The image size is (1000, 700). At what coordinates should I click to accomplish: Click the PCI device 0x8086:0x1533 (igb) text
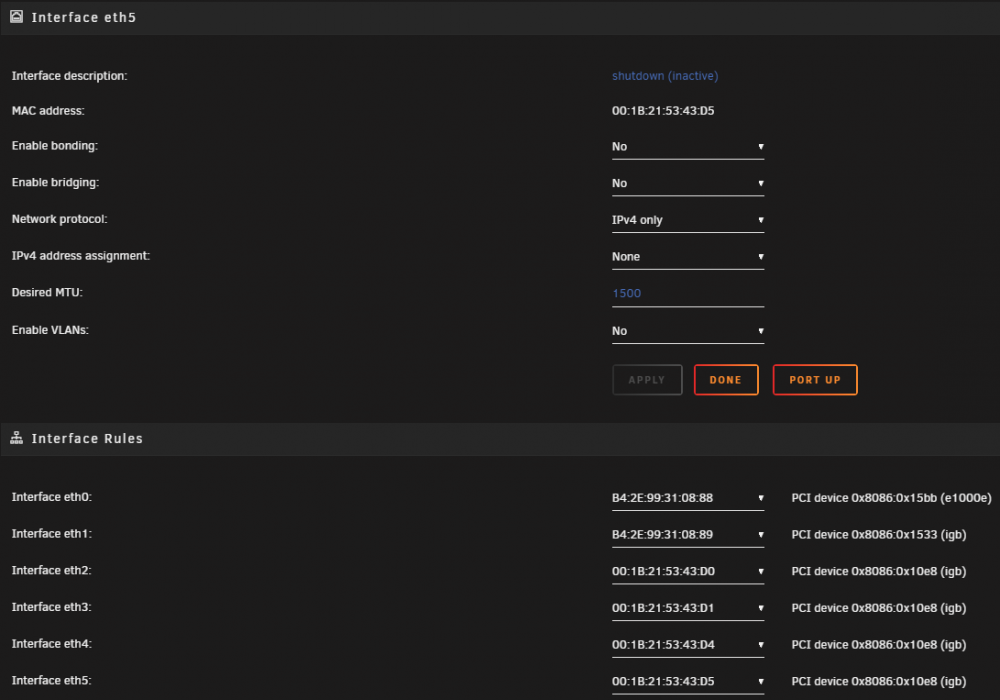click(878, 535)
